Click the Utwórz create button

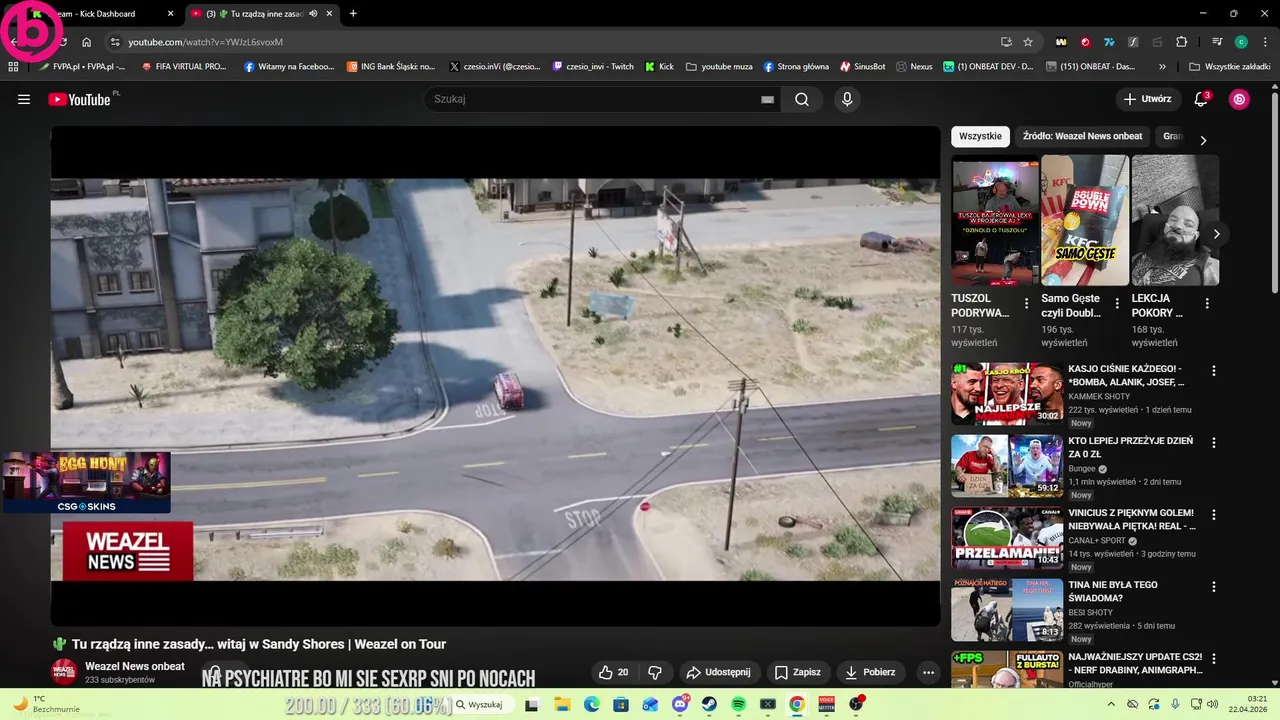[1147, 99]
